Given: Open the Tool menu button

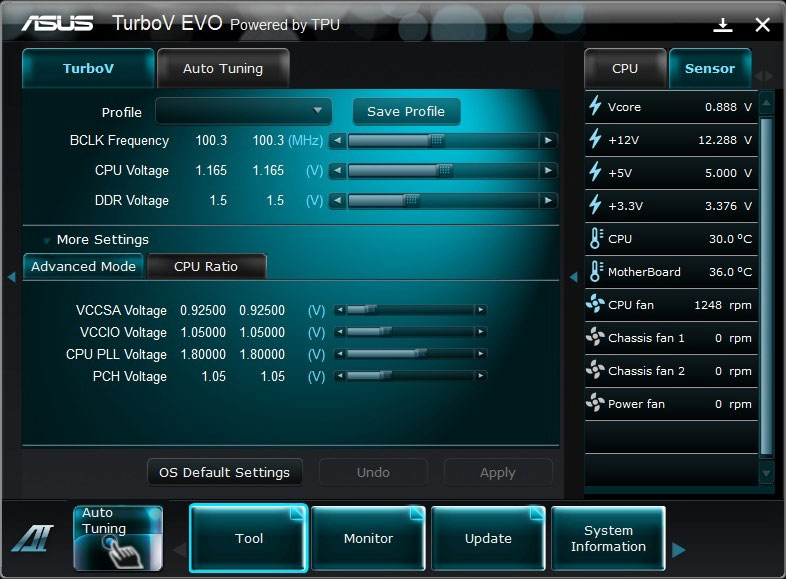Looking at the screenshot, I should (249, 538).
